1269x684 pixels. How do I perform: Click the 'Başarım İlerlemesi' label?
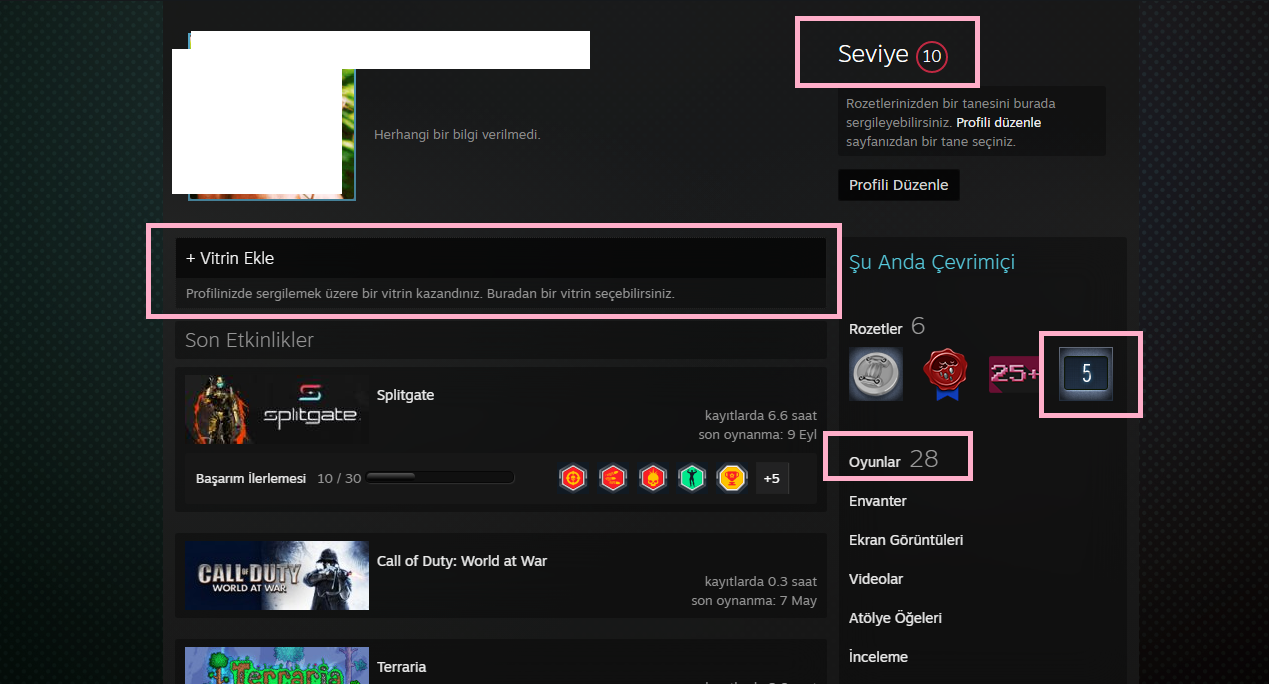pos(251,479)
